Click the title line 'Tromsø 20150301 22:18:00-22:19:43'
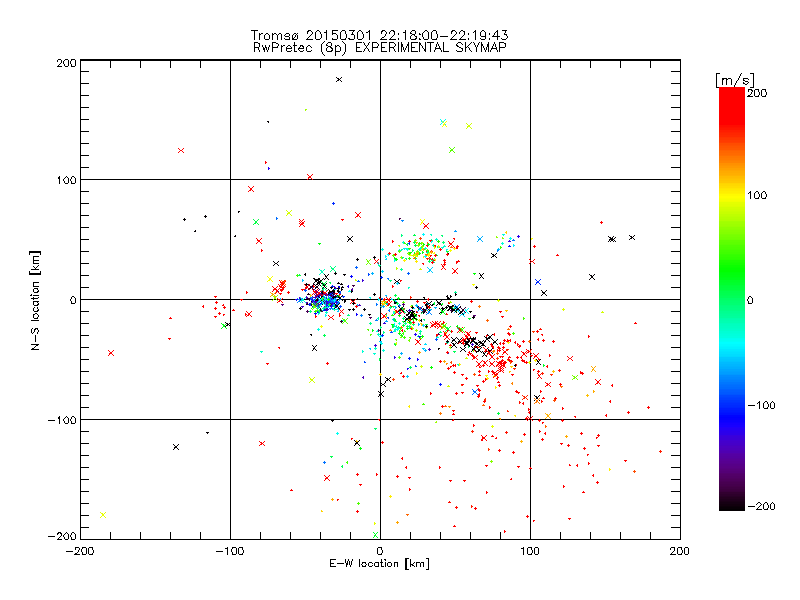800x600 pixels. point(379,35)
